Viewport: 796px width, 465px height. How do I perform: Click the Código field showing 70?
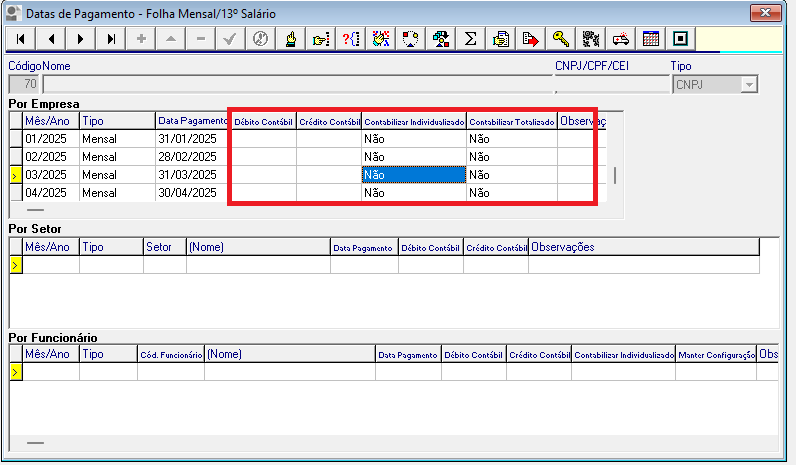pyautogui.click(x=24, y=84)
